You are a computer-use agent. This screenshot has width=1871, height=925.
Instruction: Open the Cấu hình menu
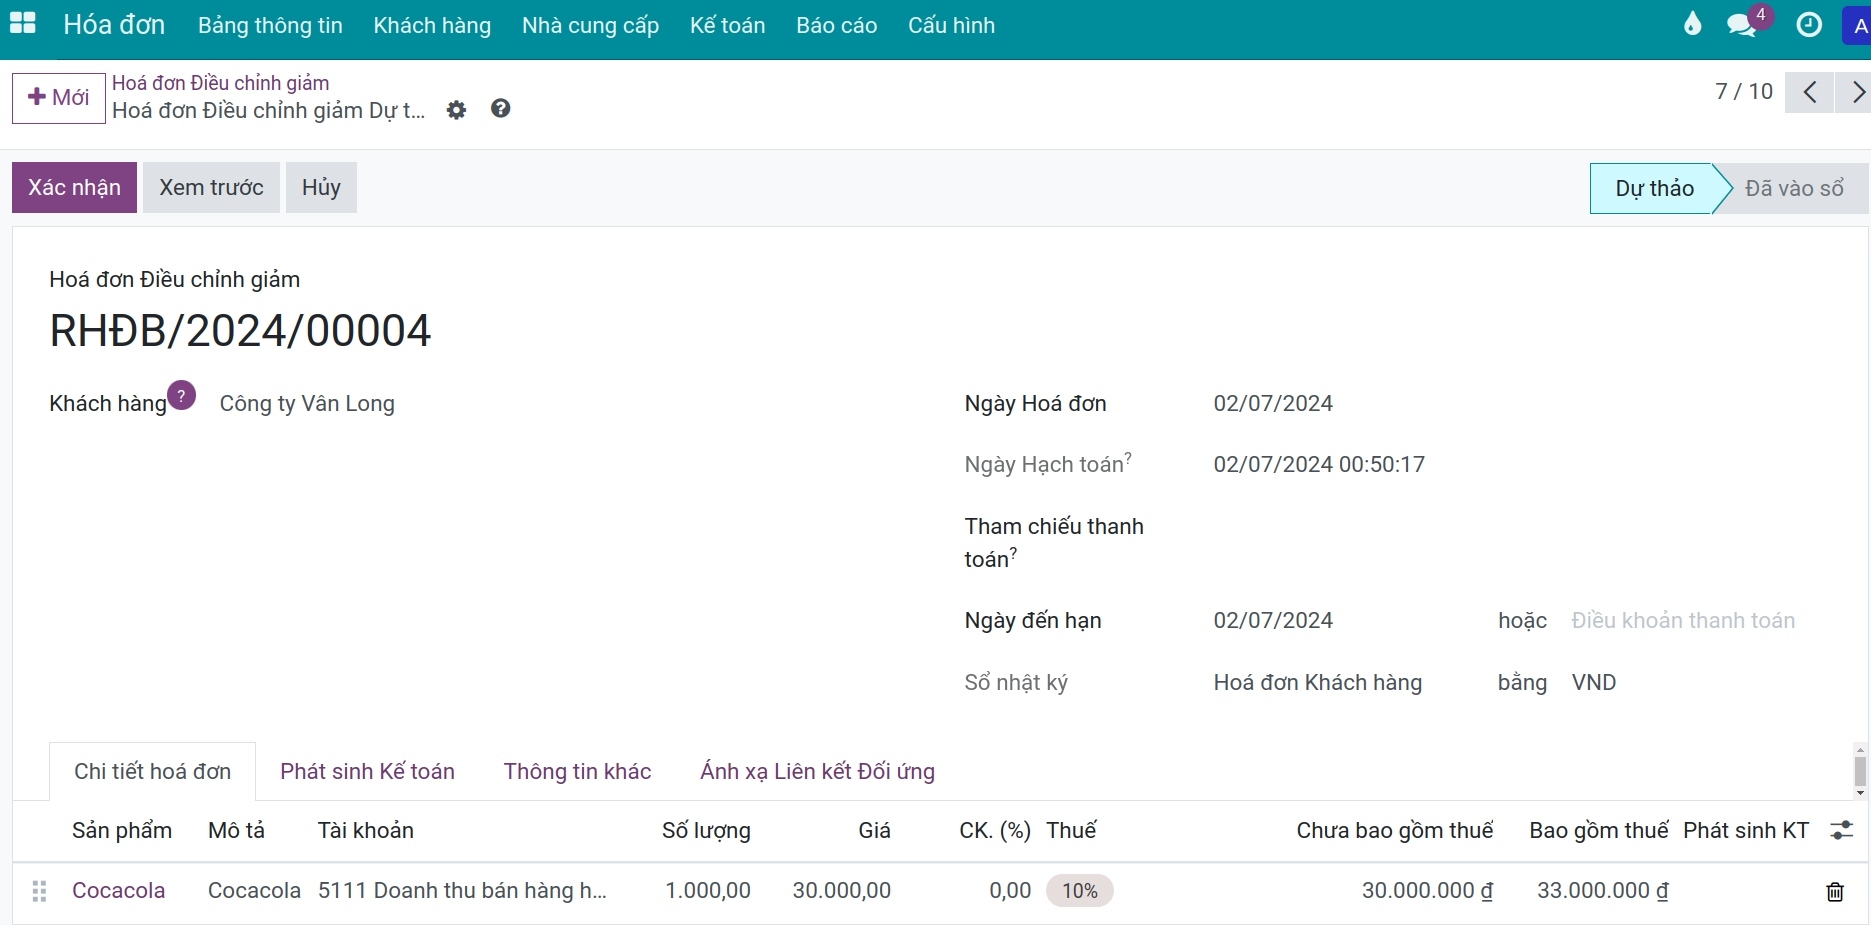(951, 26)
